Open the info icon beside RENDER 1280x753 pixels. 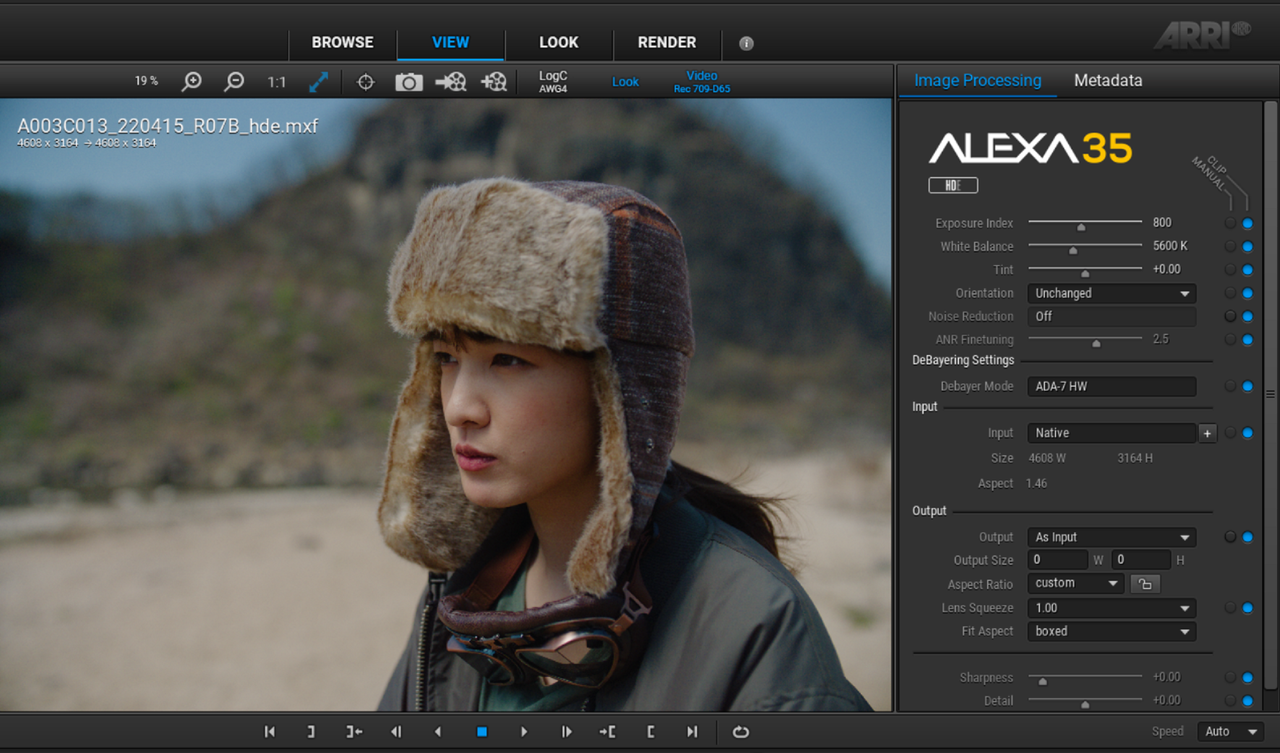click(x=746, y=43)
